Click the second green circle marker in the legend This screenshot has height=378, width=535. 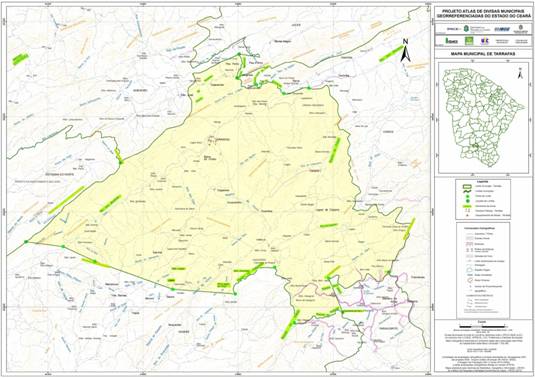click(468, 201)
